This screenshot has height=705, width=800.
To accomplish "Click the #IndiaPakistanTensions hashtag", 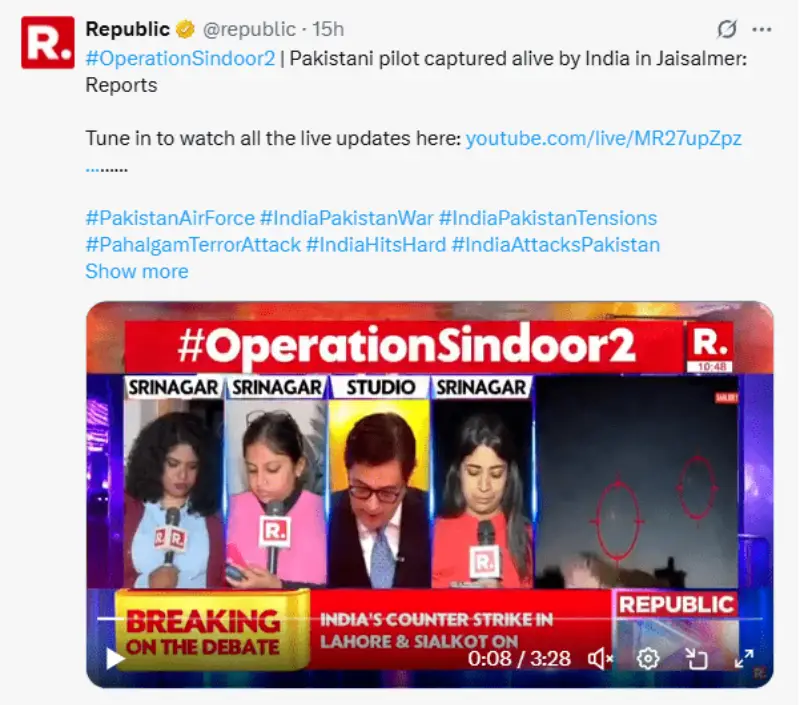I will point(548,218).
